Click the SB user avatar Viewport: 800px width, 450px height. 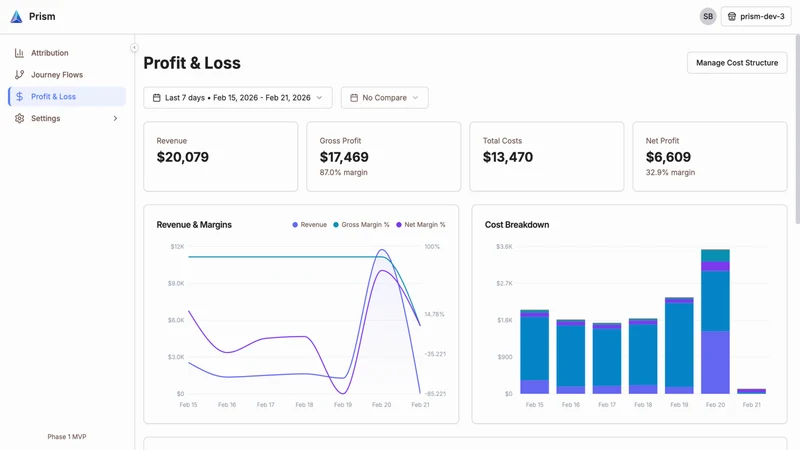tap(708, 16)
